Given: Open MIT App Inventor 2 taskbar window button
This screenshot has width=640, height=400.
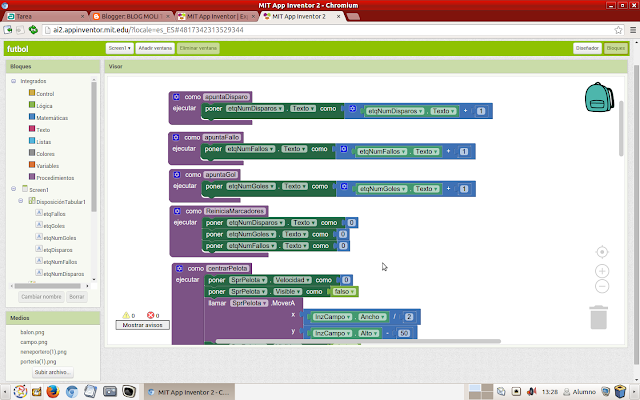Looking at the screenshot, I should pos(189,392).
